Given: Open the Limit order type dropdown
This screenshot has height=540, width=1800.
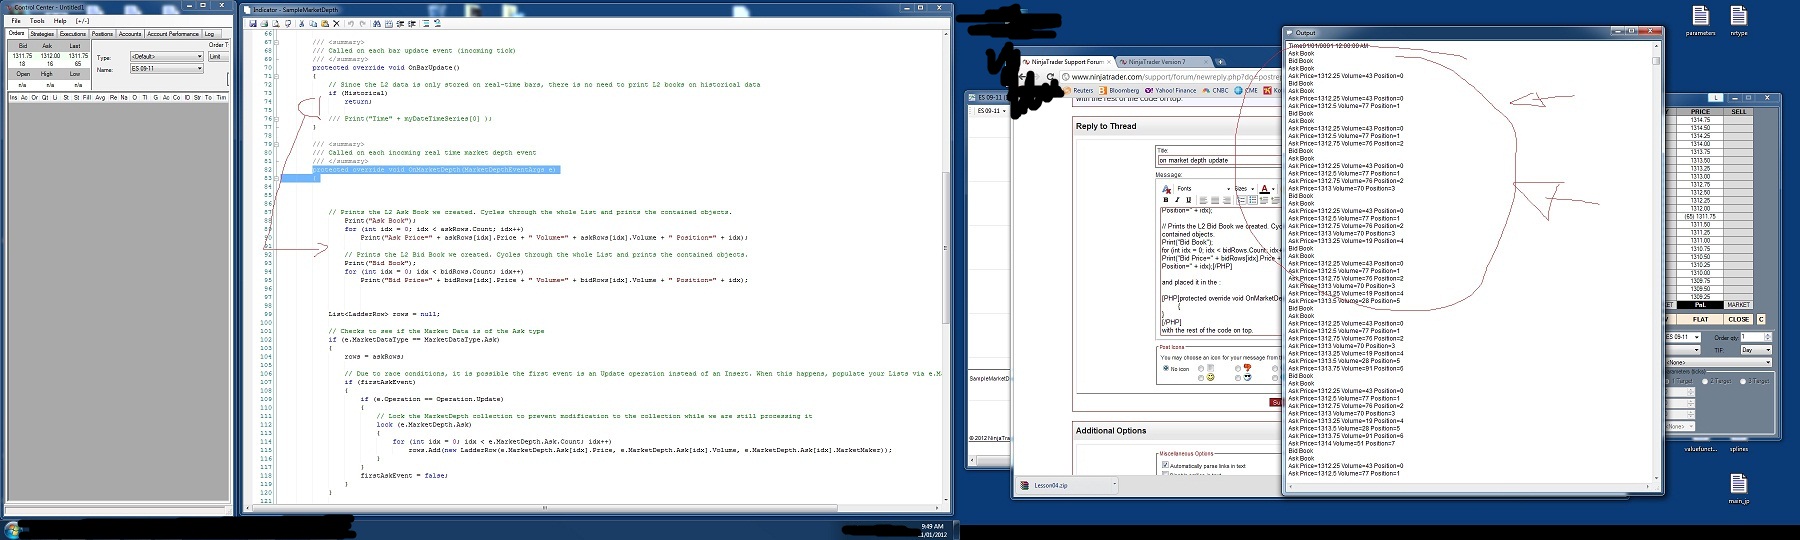Looking at the screenshot, I should pyautogui.click(x=217, y=57).
